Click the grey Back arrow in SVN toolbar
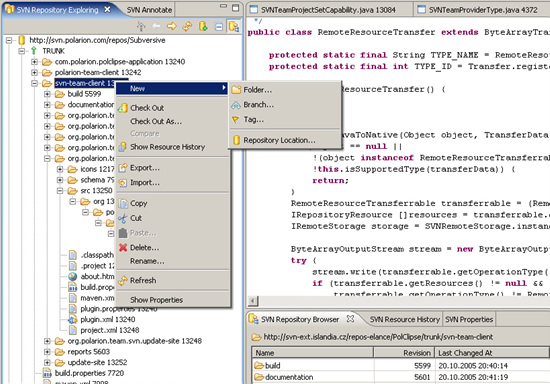The width and height of the screenshot is (550, 384). point(156,26)
